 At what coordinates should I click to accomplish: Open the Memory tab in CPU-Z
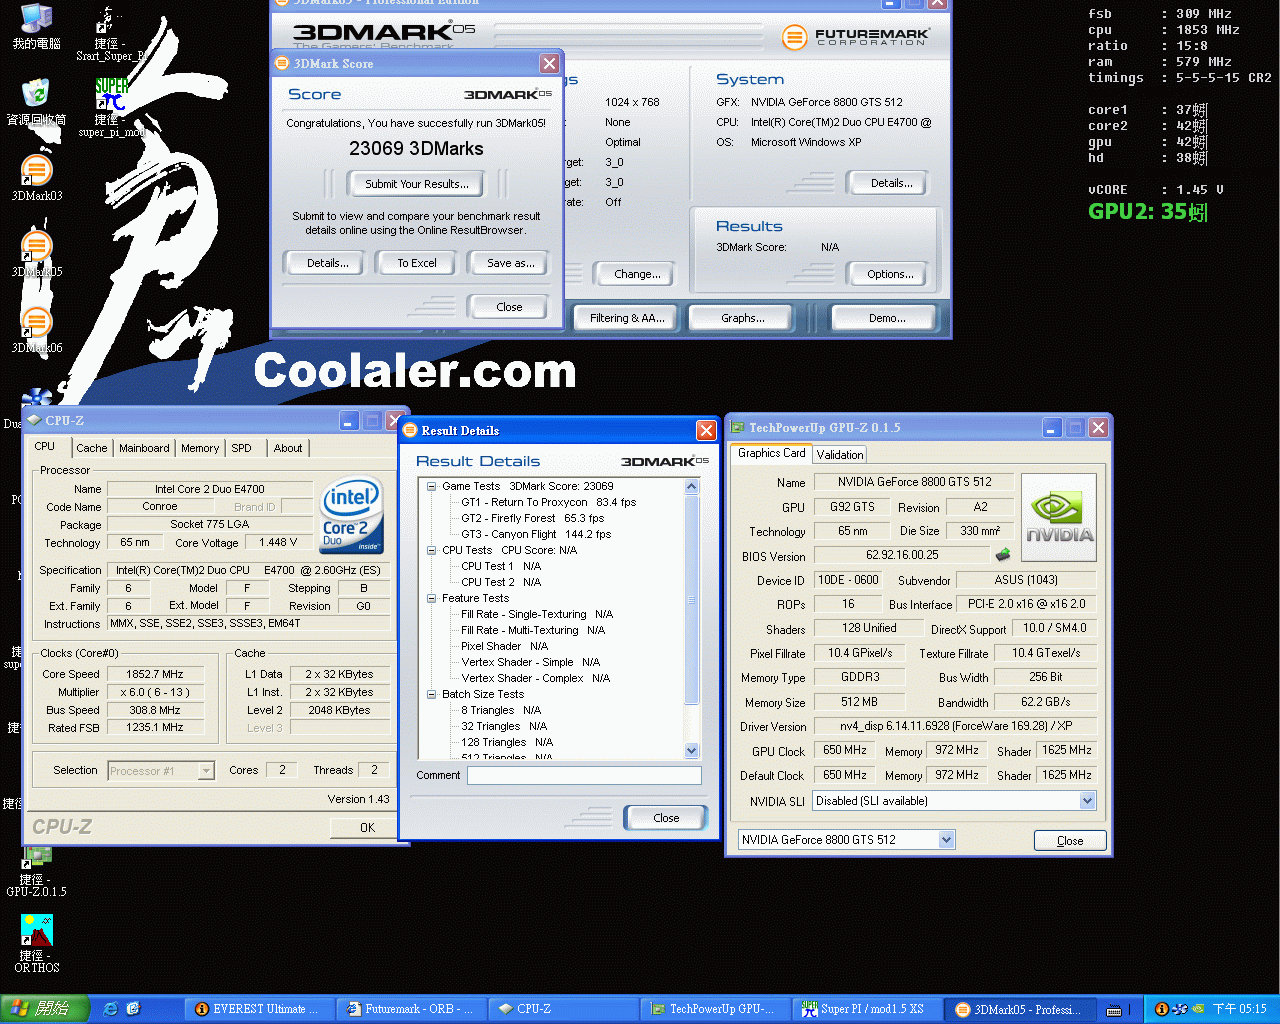(x=200, y=448)
